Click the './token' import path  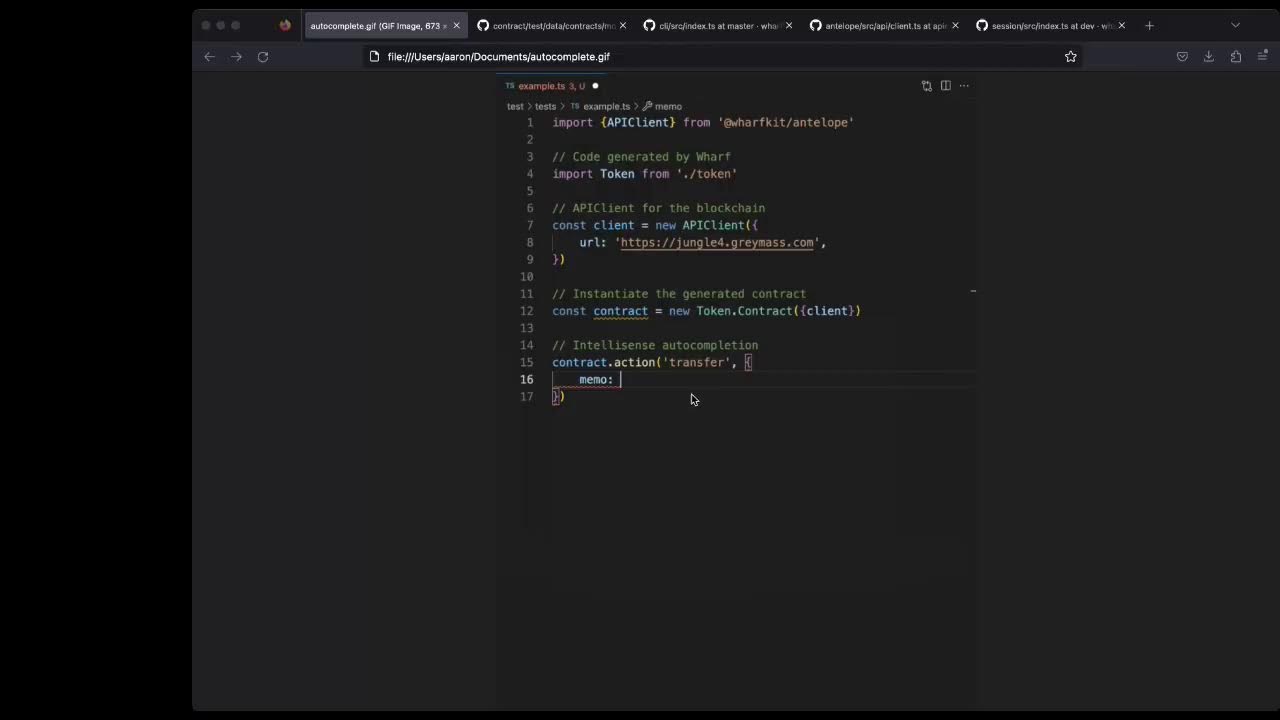(x=707, y=174)
